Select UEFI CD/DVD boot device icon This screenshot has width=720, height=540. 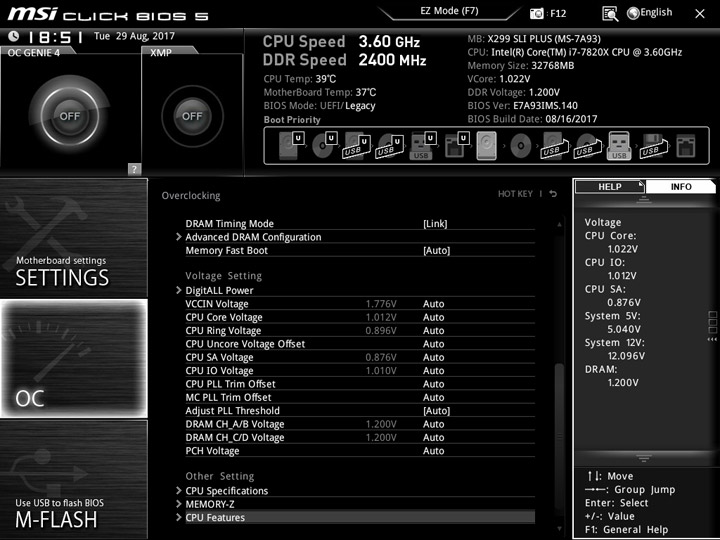tap(324, 146)
